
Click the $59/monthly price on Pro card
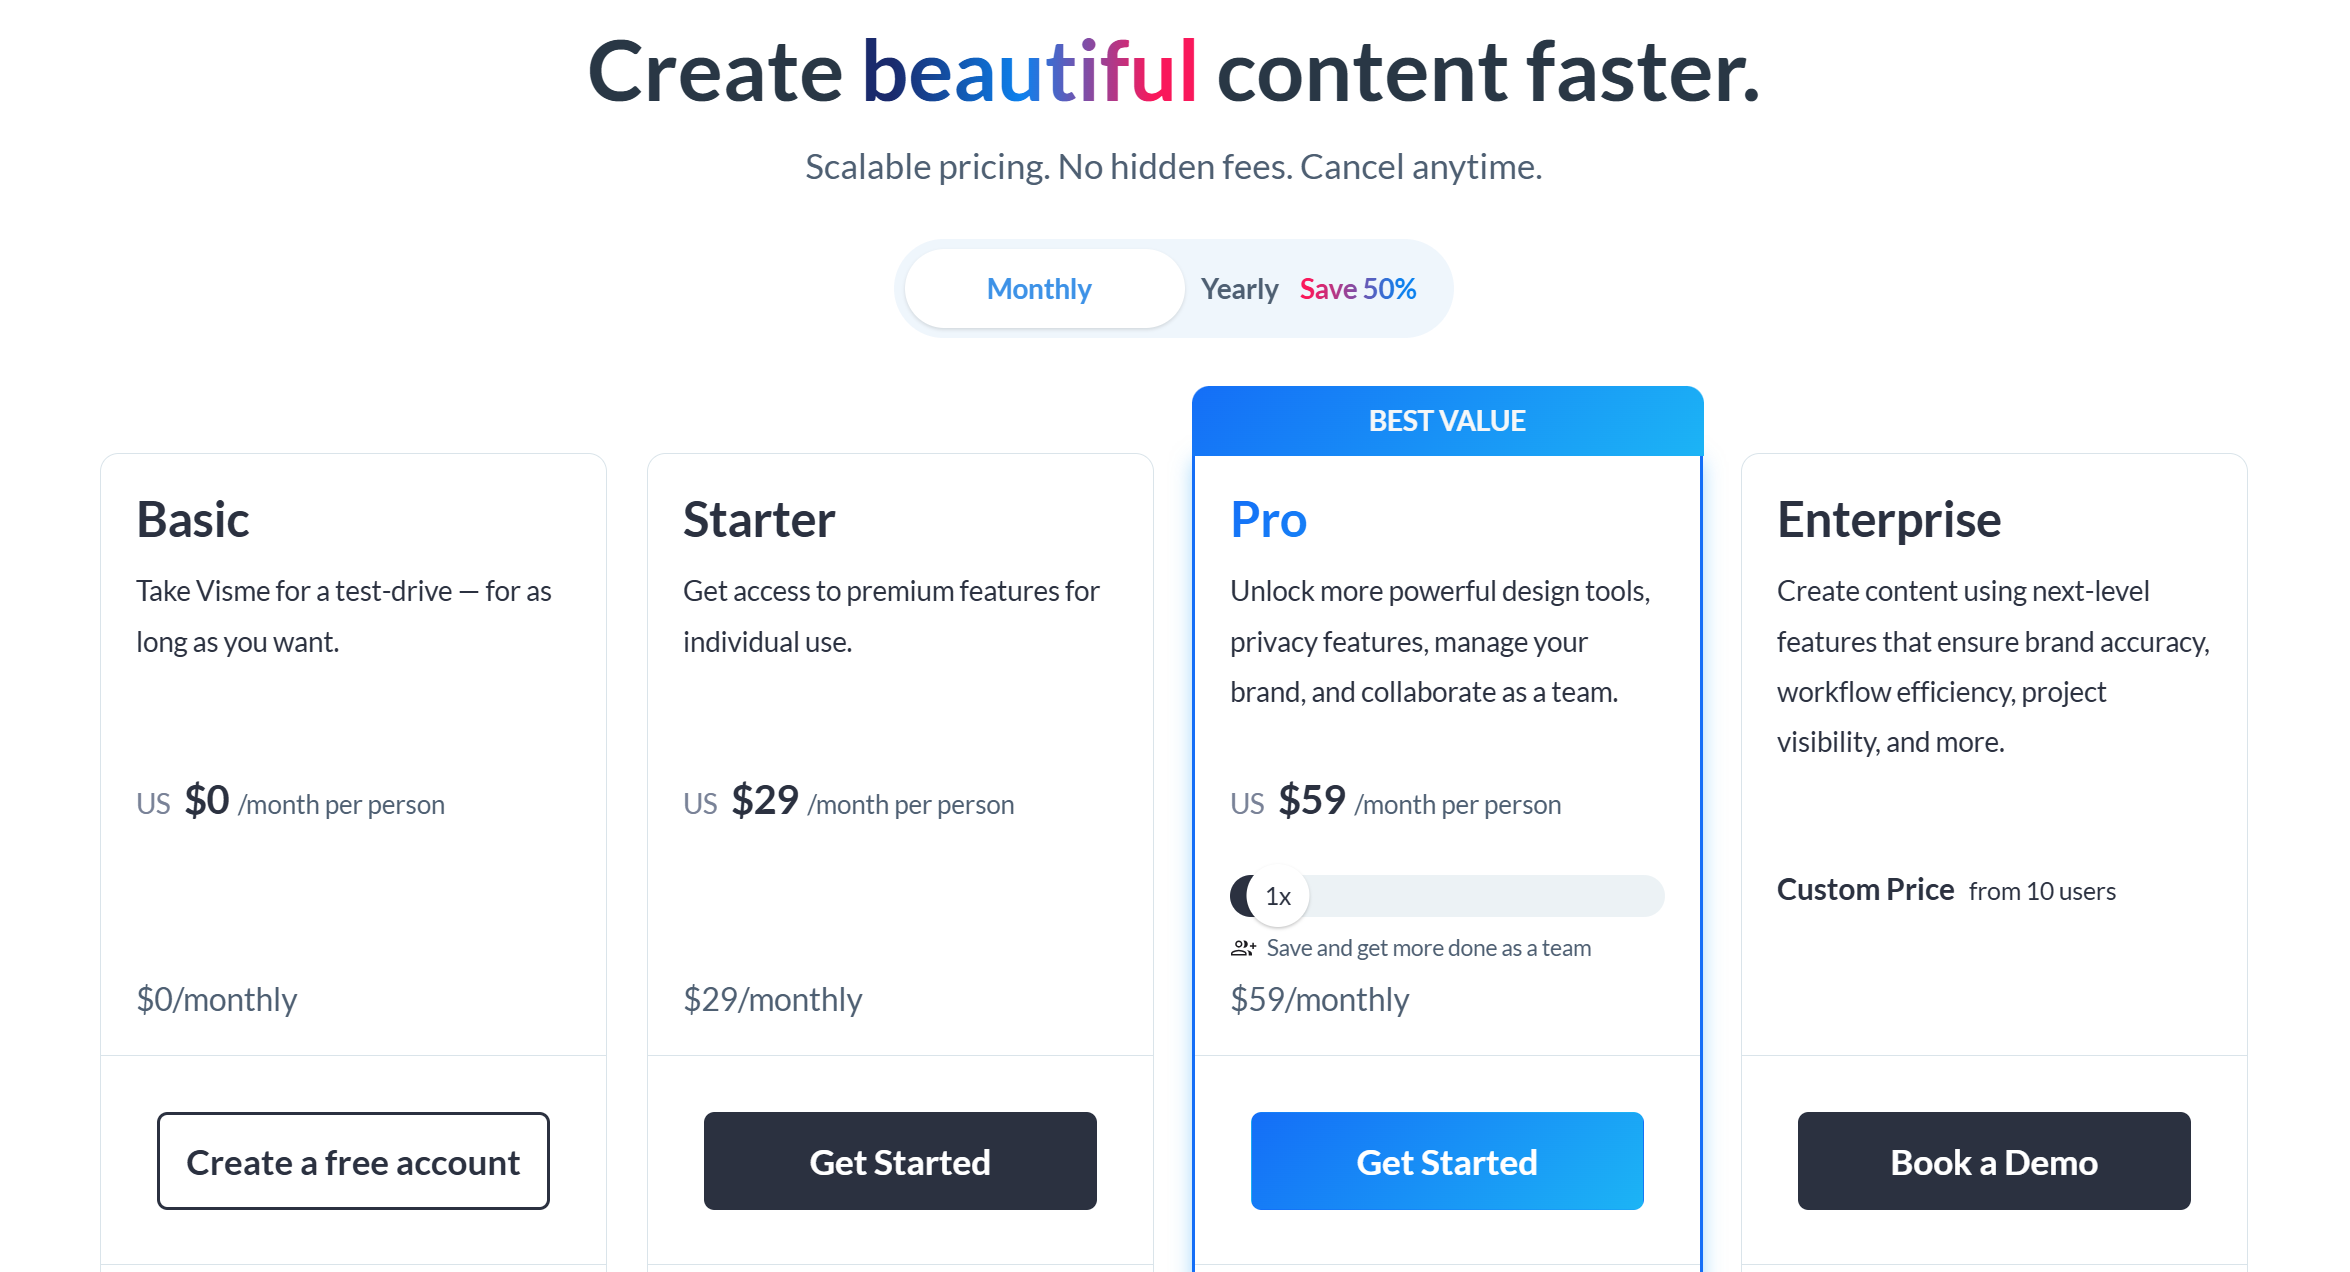[x=1320, y=998]
